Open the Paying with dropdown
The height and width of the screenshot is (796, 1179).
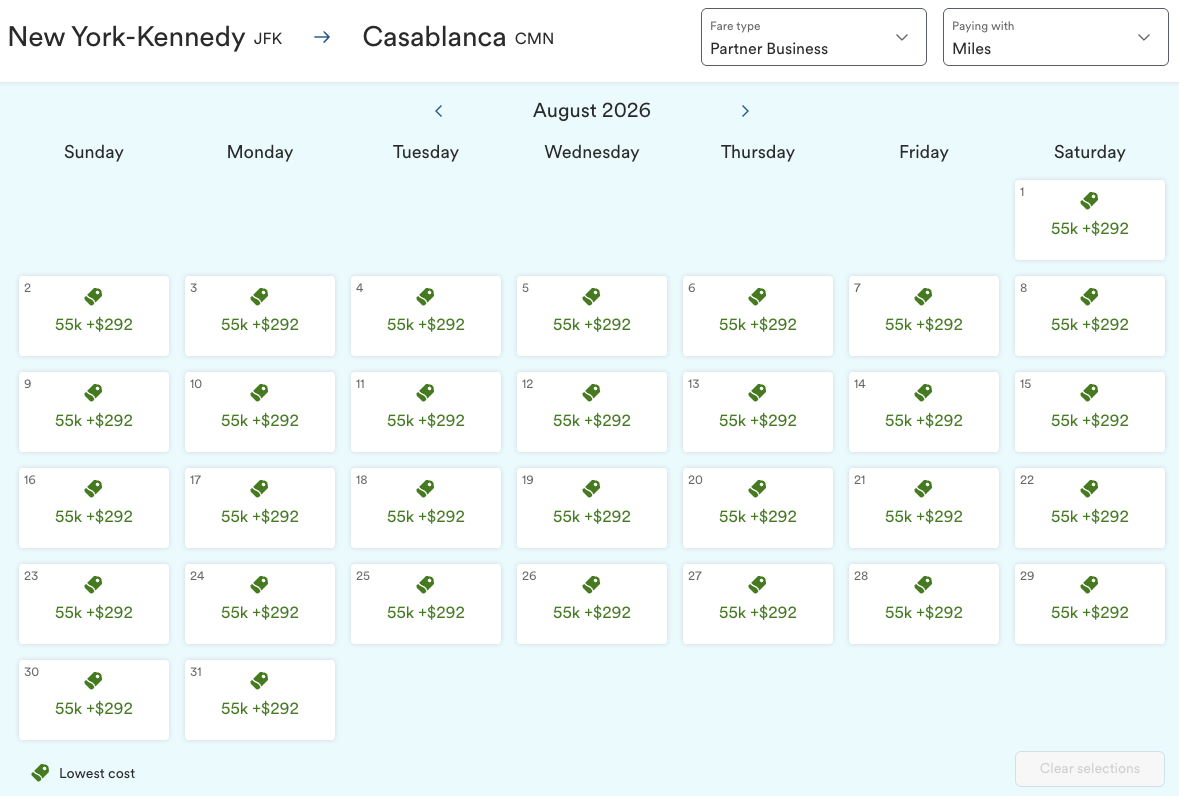(x=1055, y=37)
